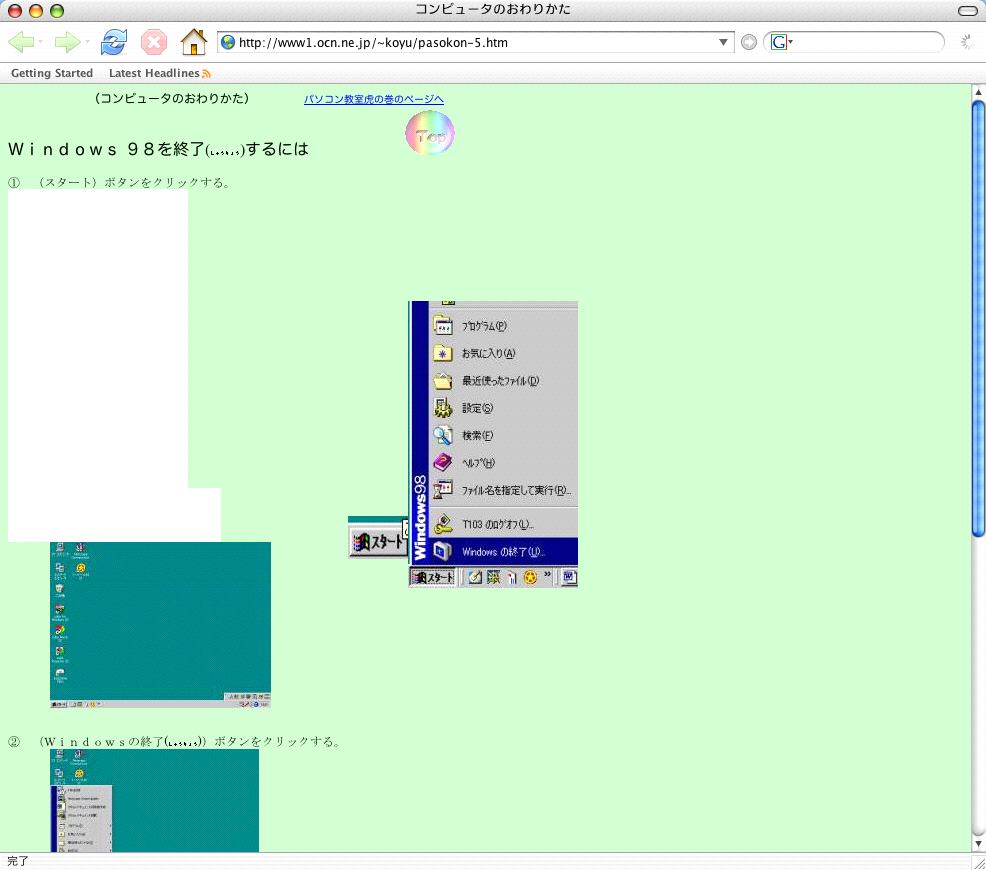The width and height of the screenshot is (986, 870).
Task: Open the forward button history dropdown arrow
Action: point(87,42)
